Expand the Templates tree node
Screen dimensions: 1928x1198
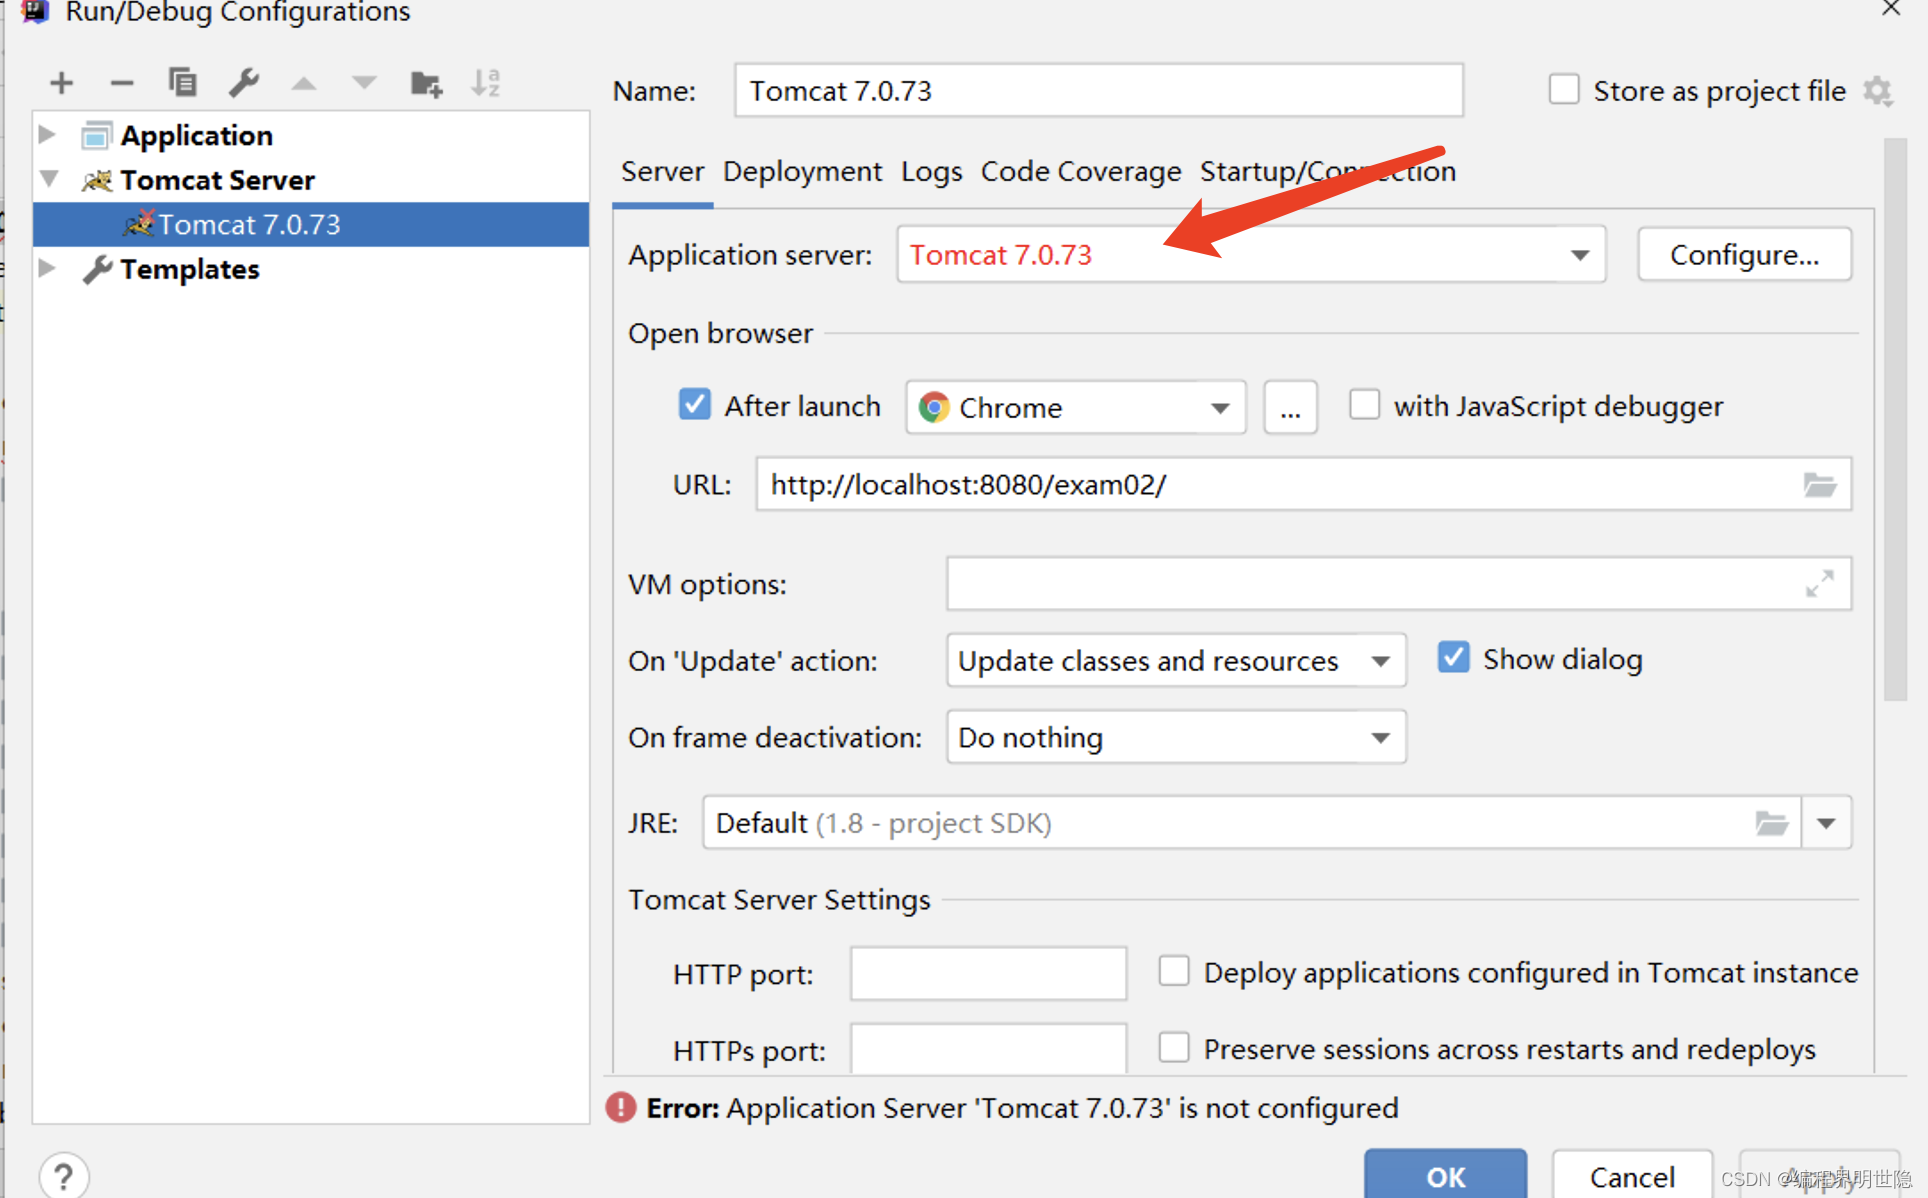tap(47, 268)
